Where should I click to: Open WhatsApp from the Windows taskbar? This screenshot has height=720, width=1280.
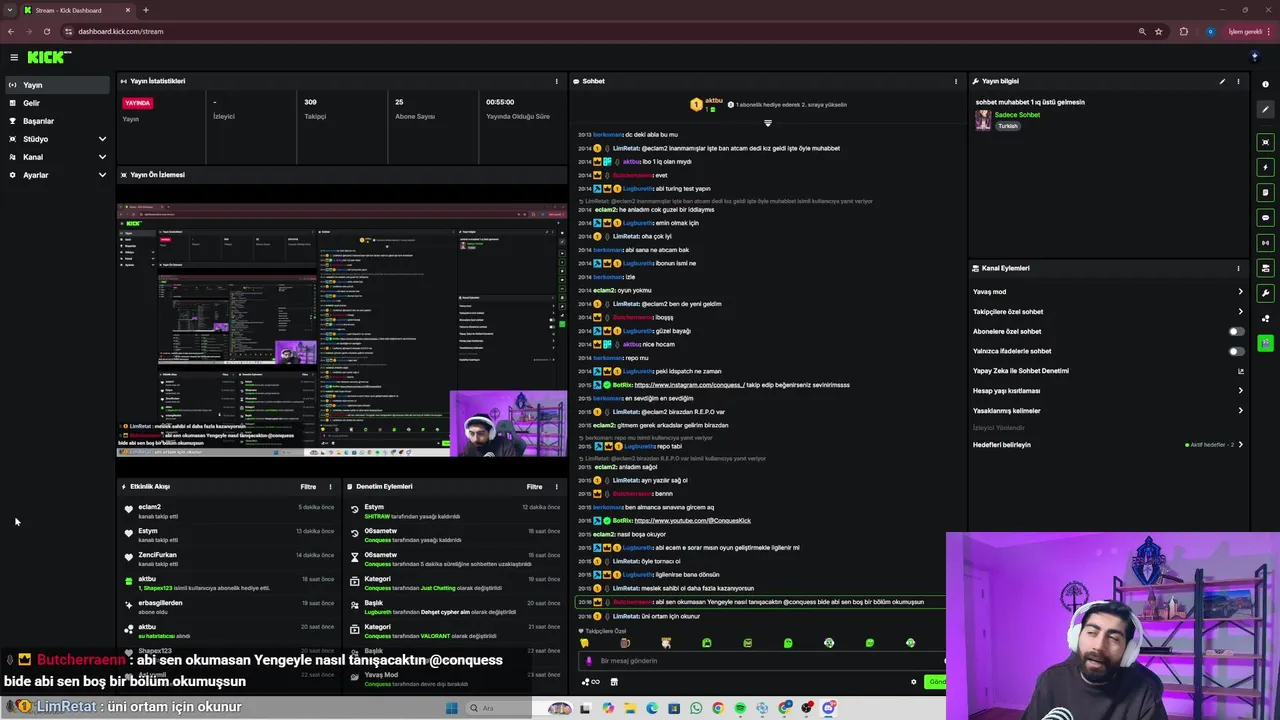pyautogui.click(x=696, y=708)
